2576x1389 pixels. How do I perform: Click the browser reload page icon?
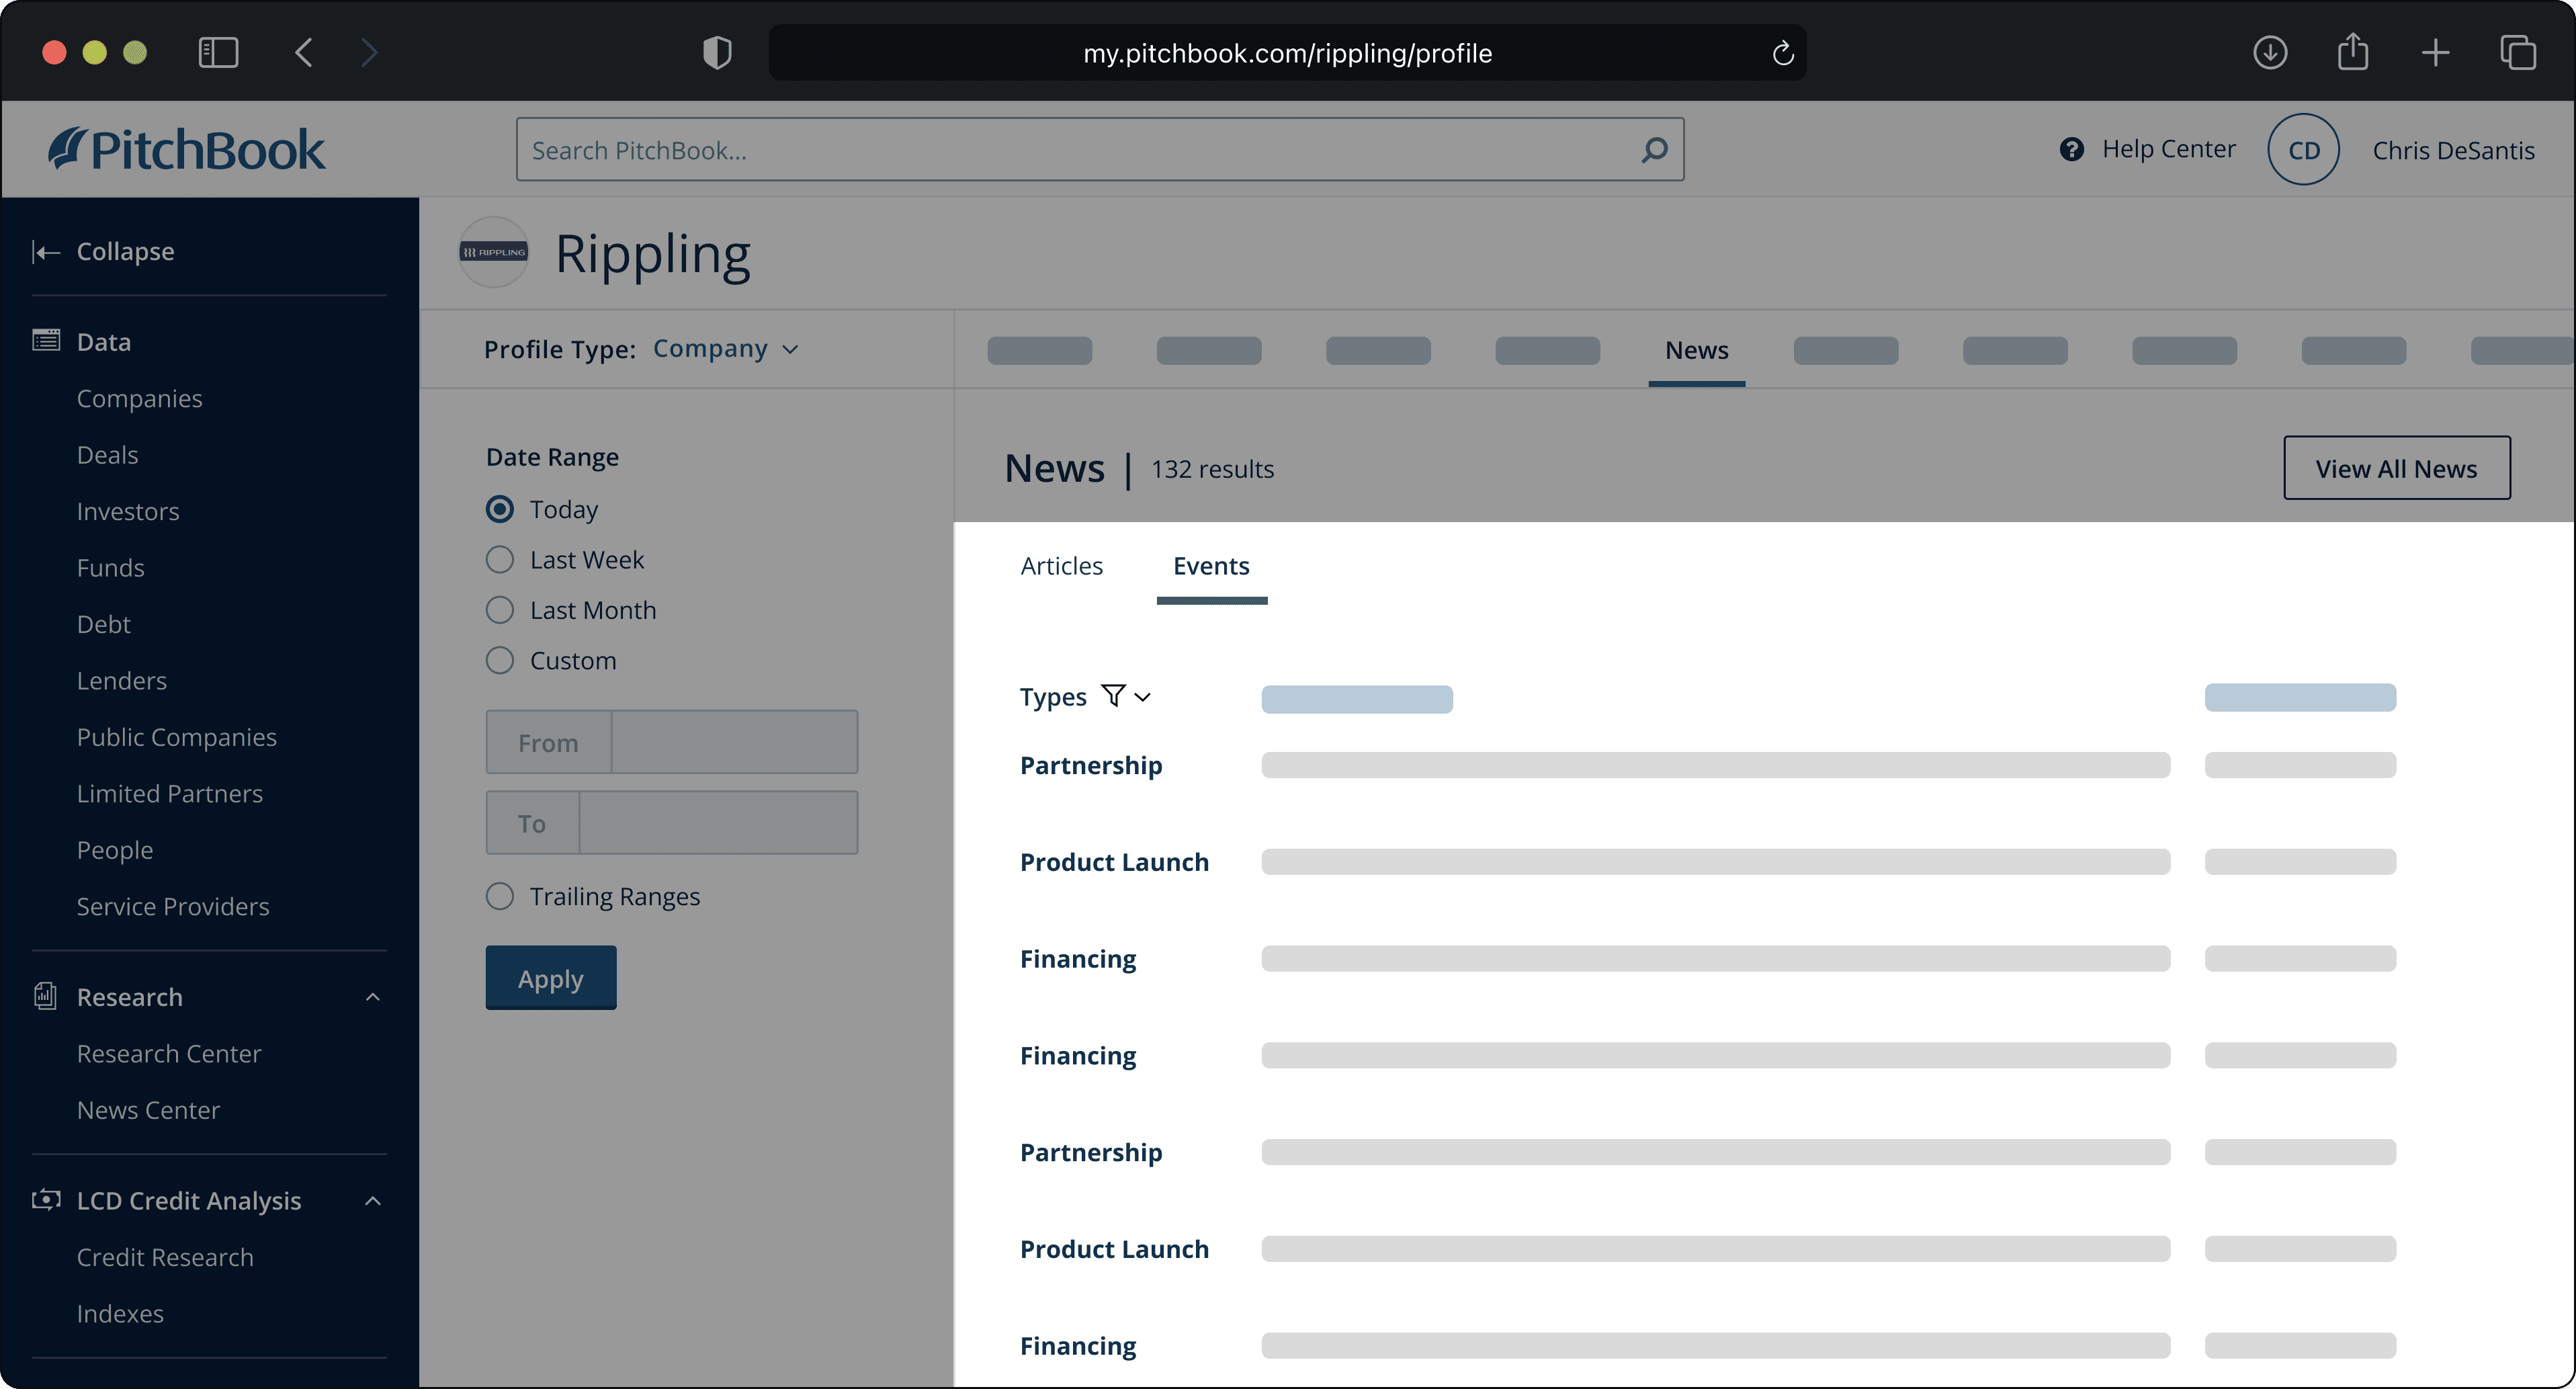[1782, 53]
